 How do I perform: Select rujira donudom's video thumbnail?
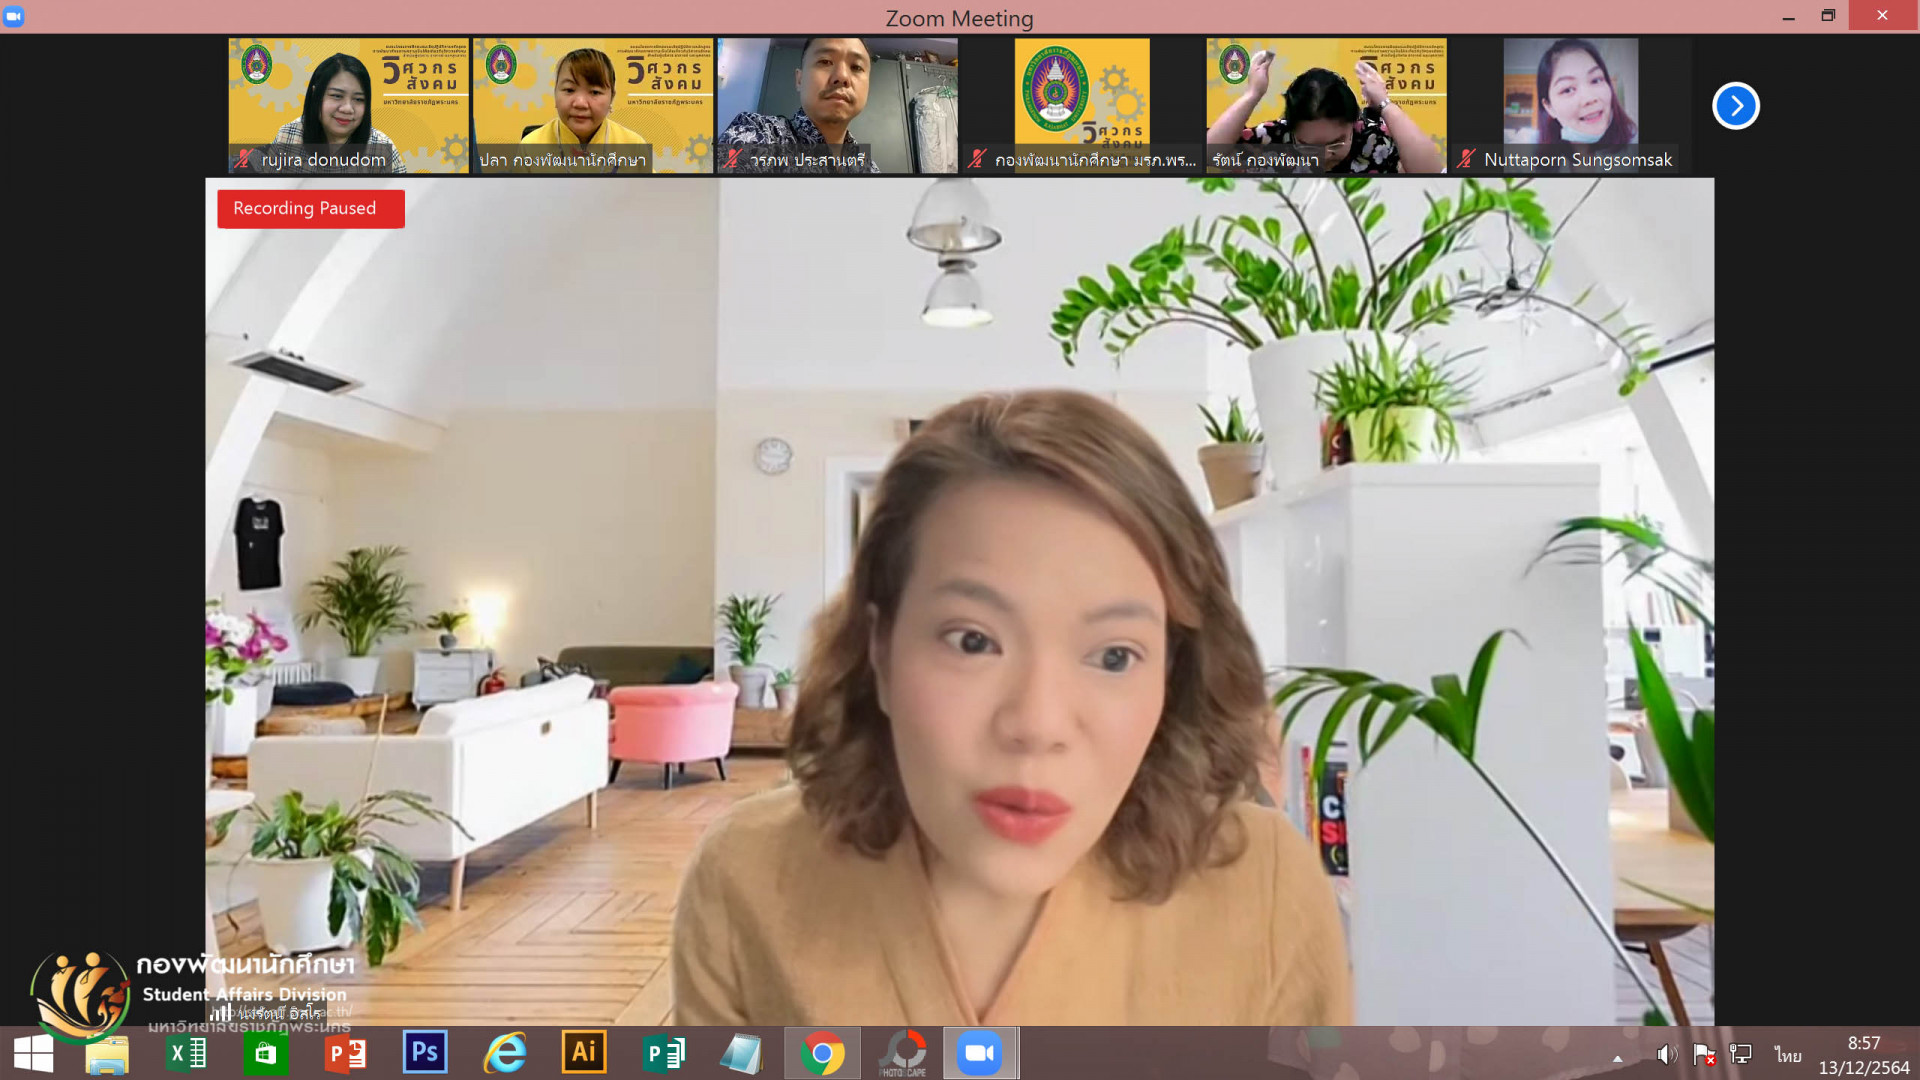(348, 105)
